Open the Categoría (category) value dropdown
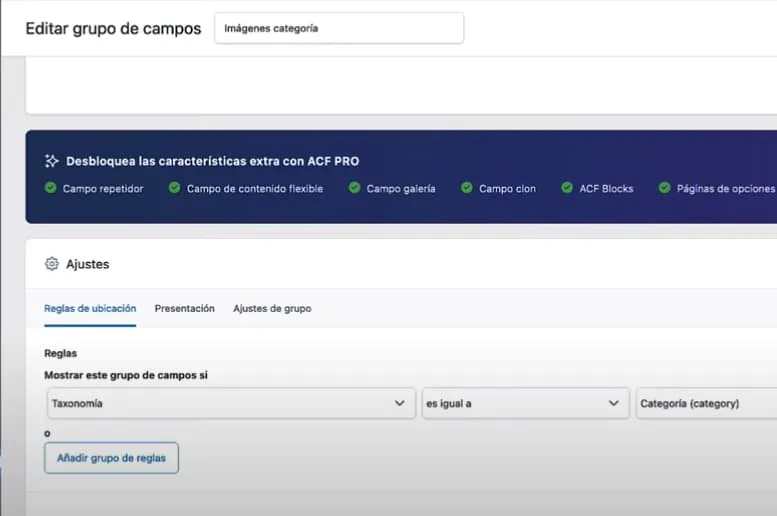Image resolution: width=777 pixels, height=516 pixels. tap(707, 403)
